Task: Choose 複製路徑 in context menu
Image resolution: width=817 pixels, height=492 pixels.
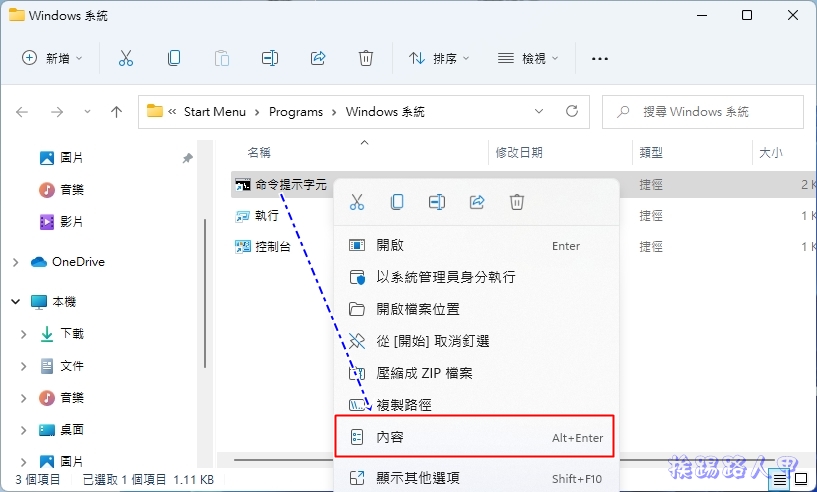Action: pos(476,404)
